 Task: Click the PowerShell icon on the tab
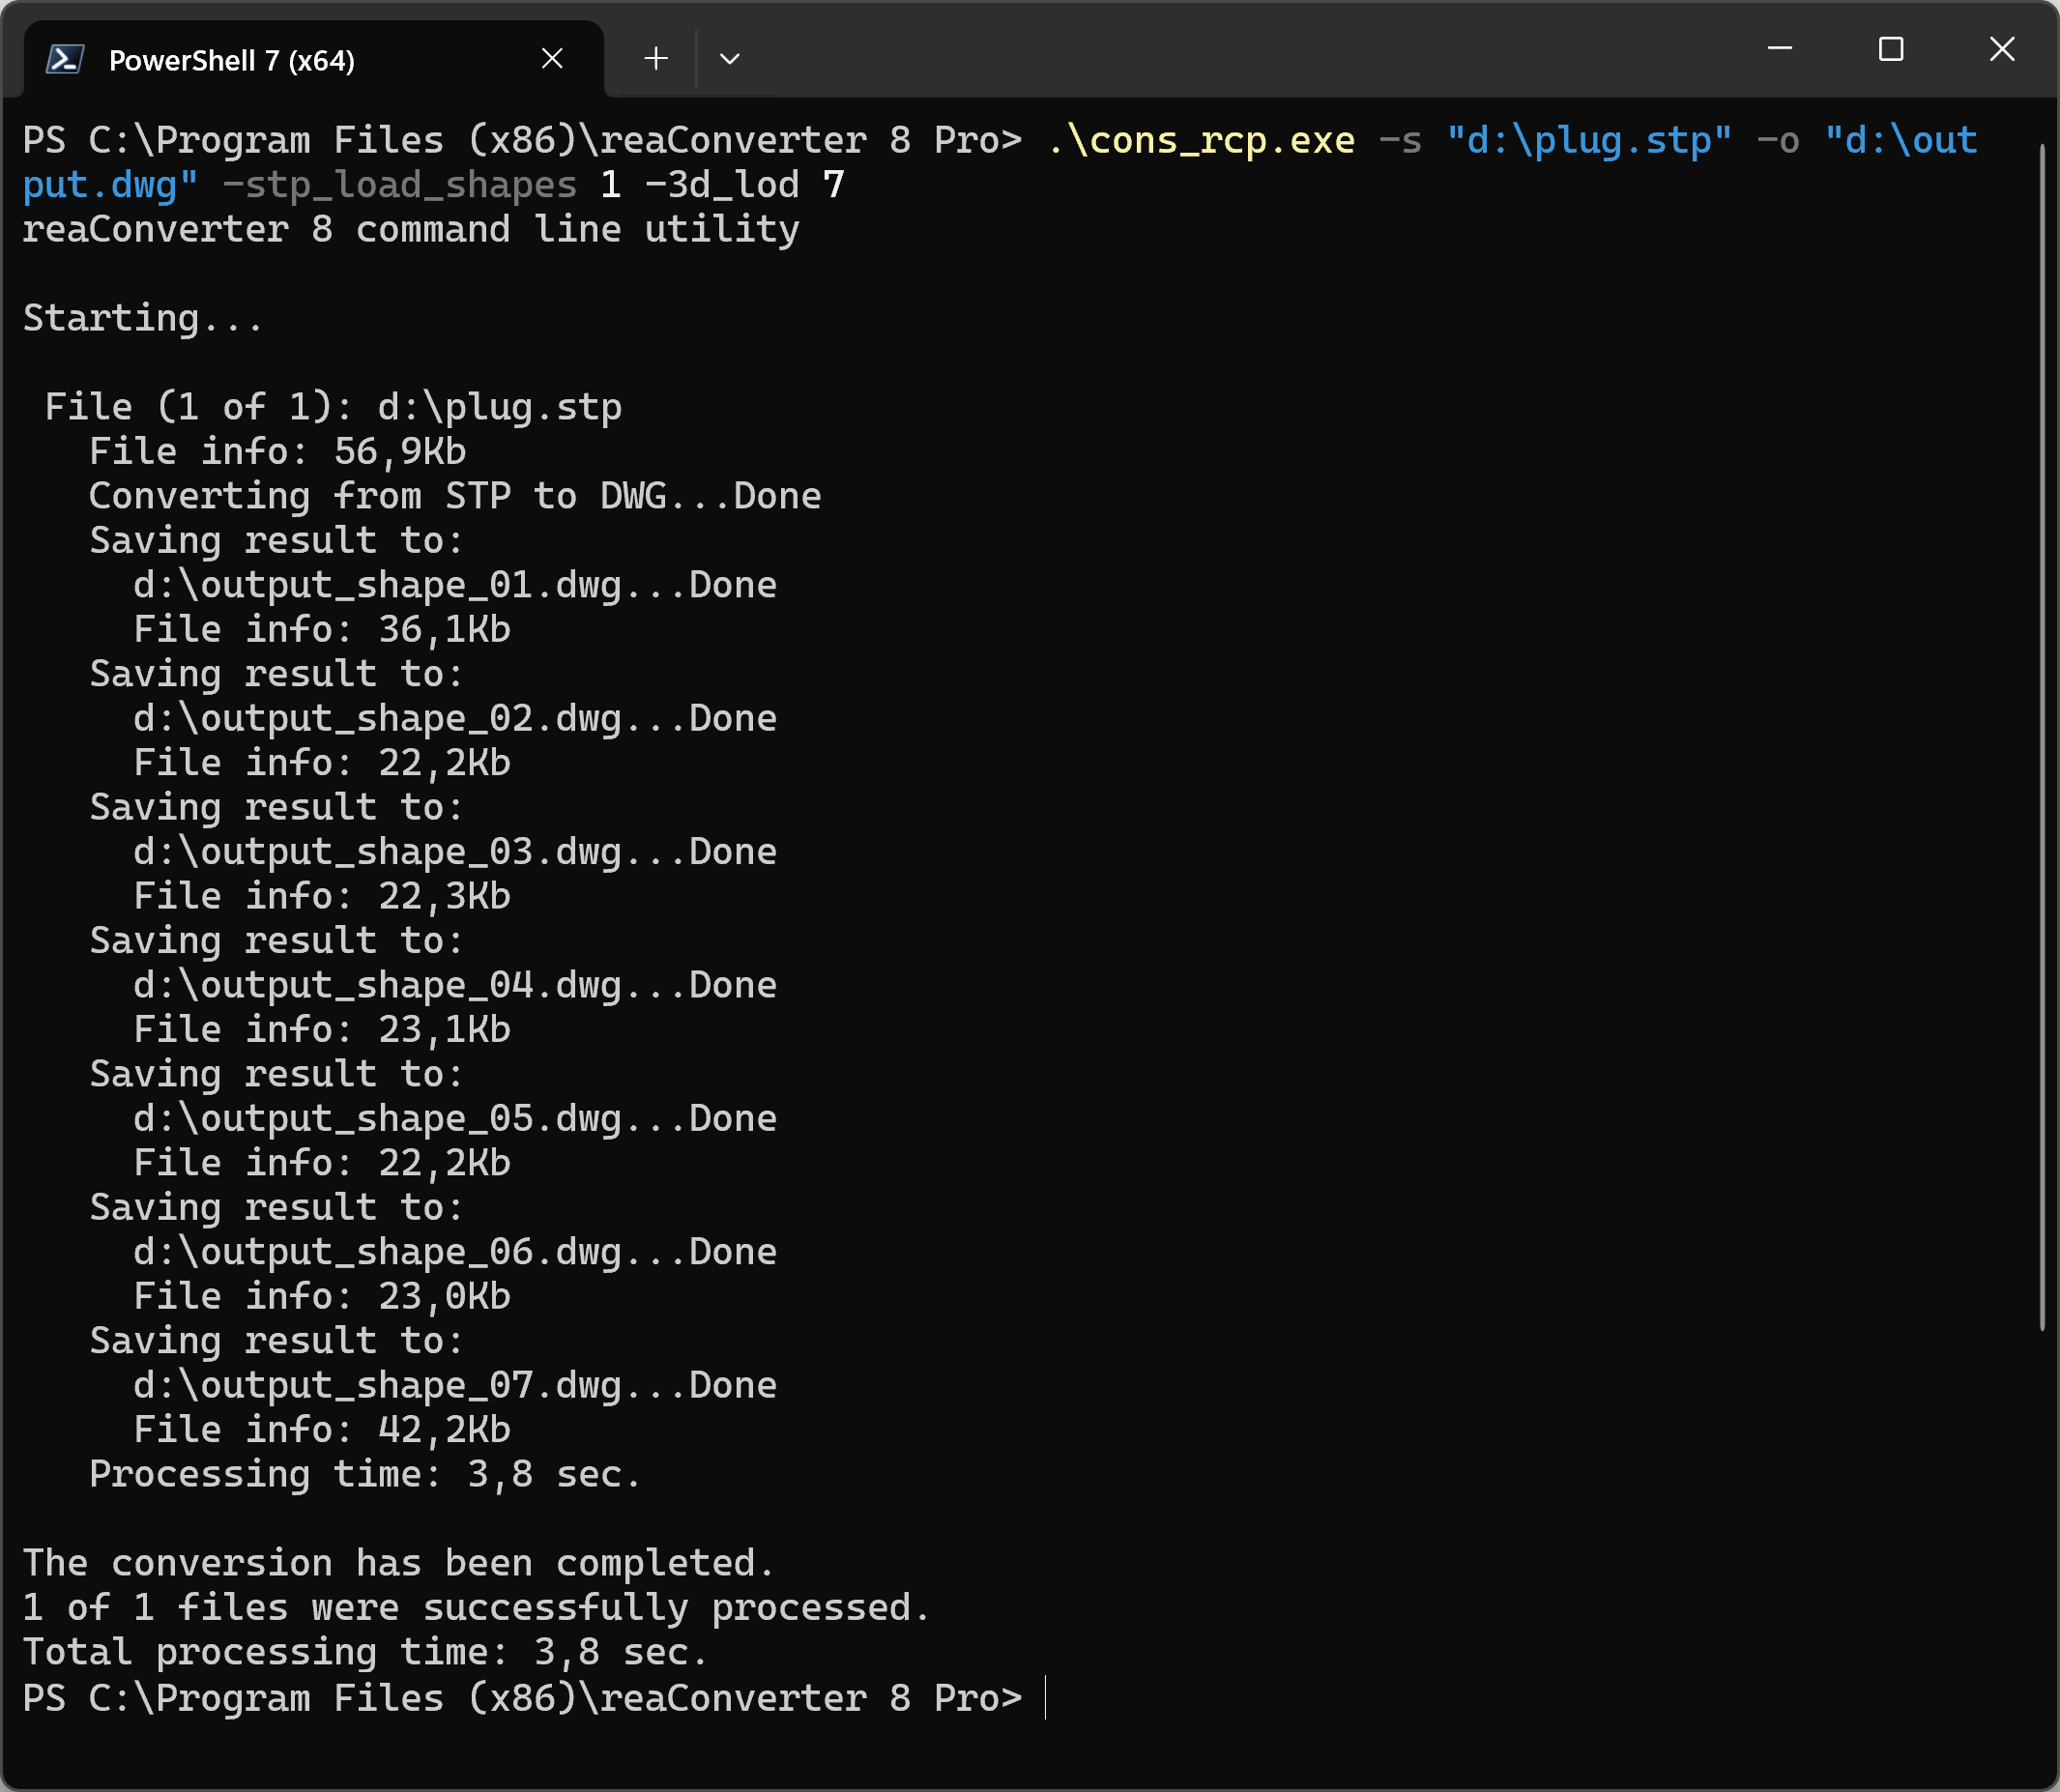(x=62, y=59)
